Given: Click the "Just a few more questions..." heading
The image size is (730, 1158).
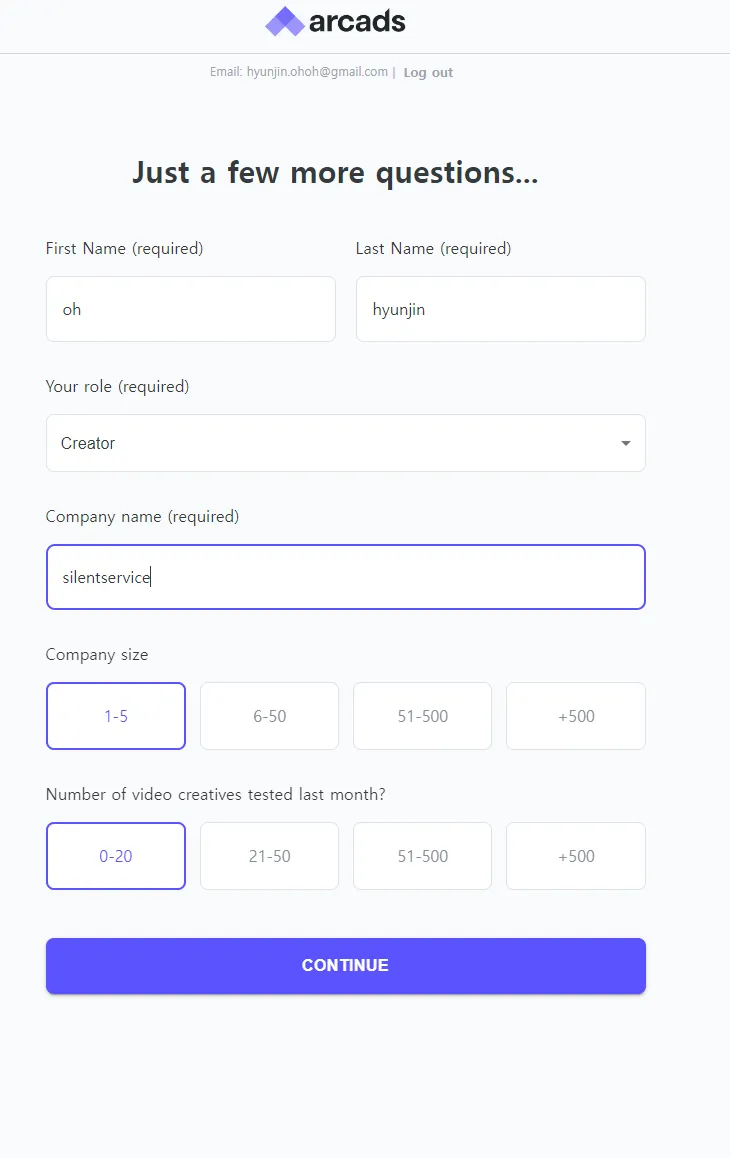Looking at the screenshot, I should (x=335, y=173).
